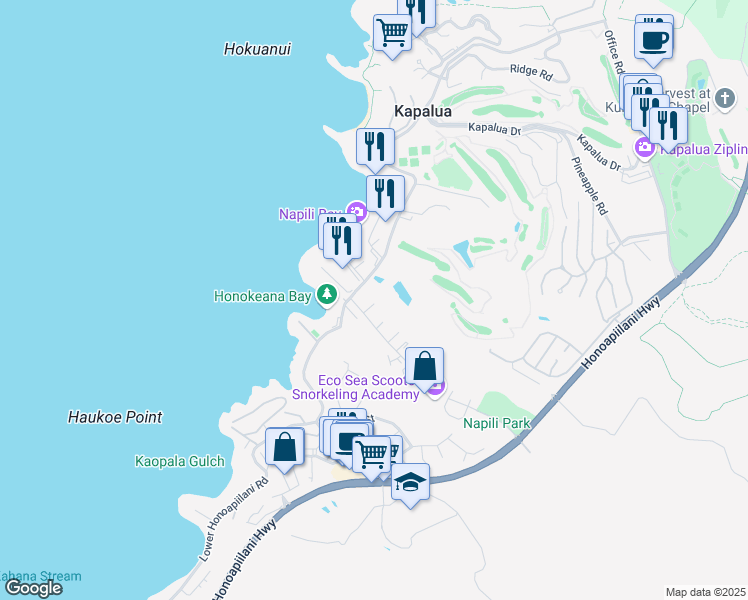
Task: Click the Hokuanui label
Action: click(257, 48)
